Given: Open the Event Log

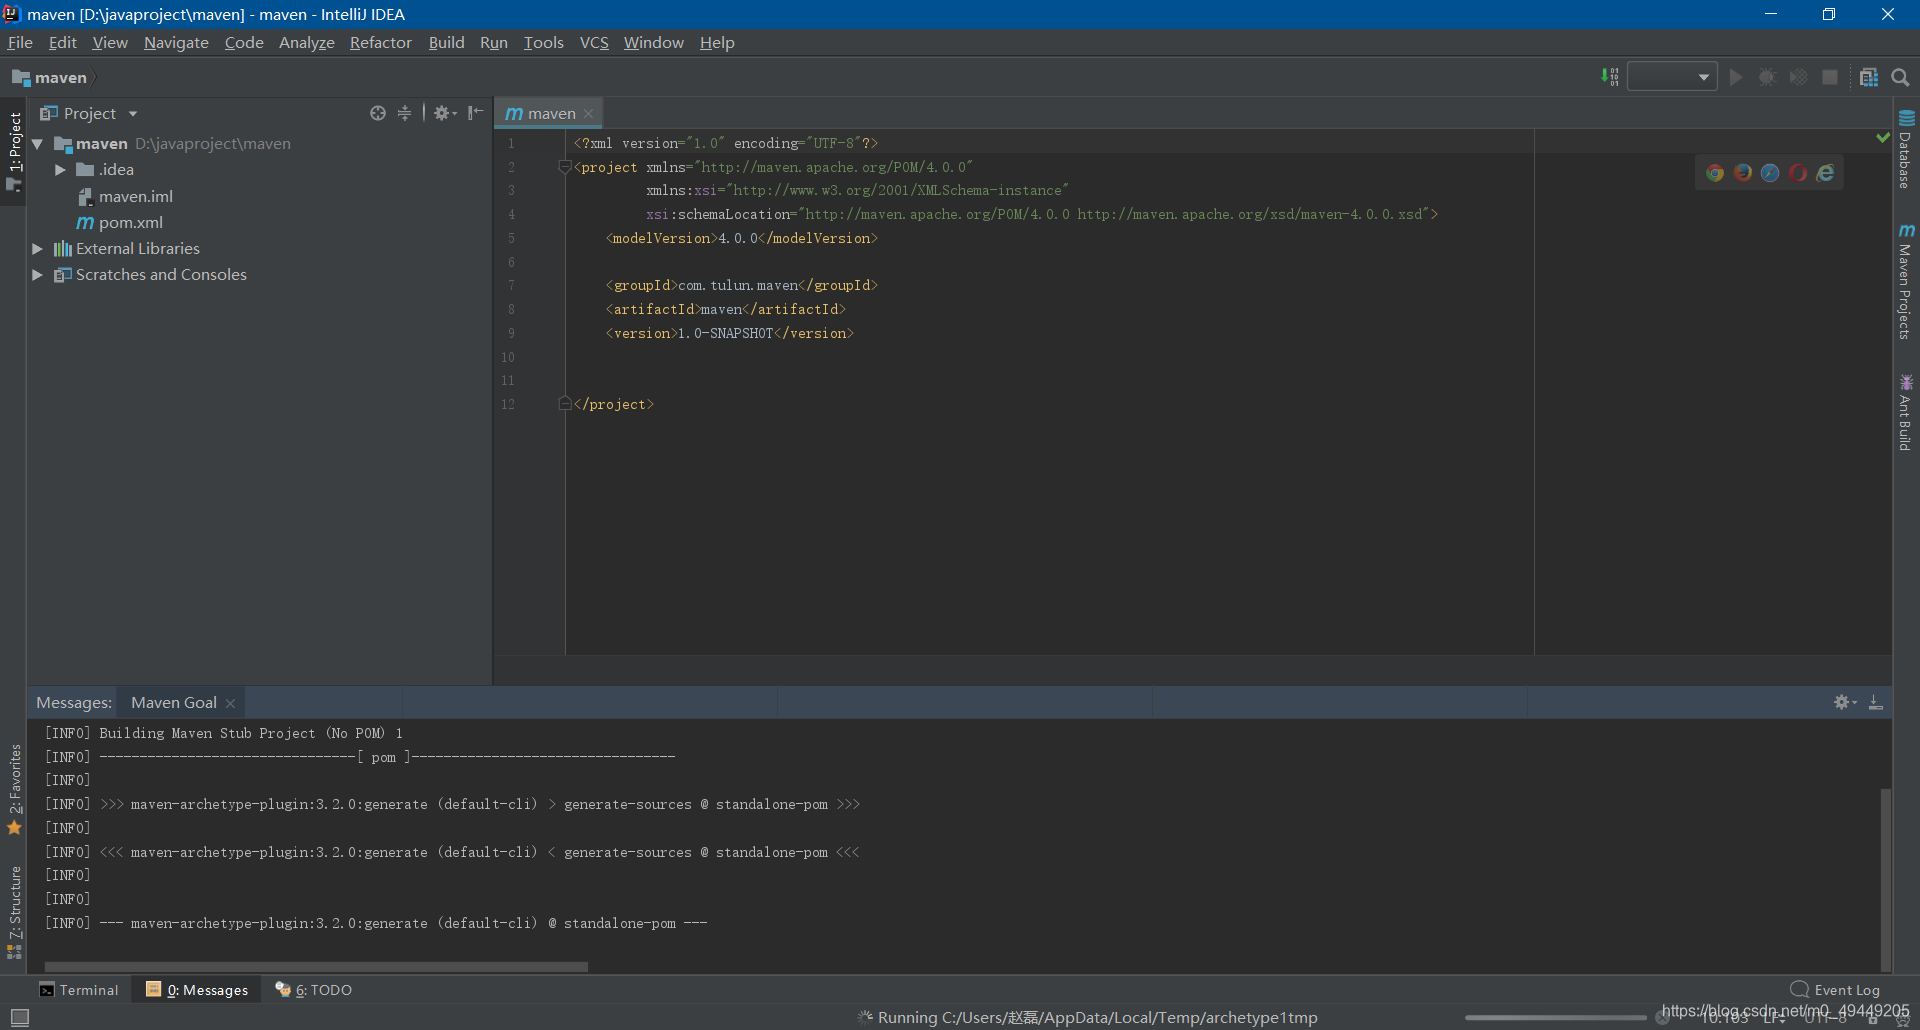Looking at the screenshot, I should (1835, 990).
